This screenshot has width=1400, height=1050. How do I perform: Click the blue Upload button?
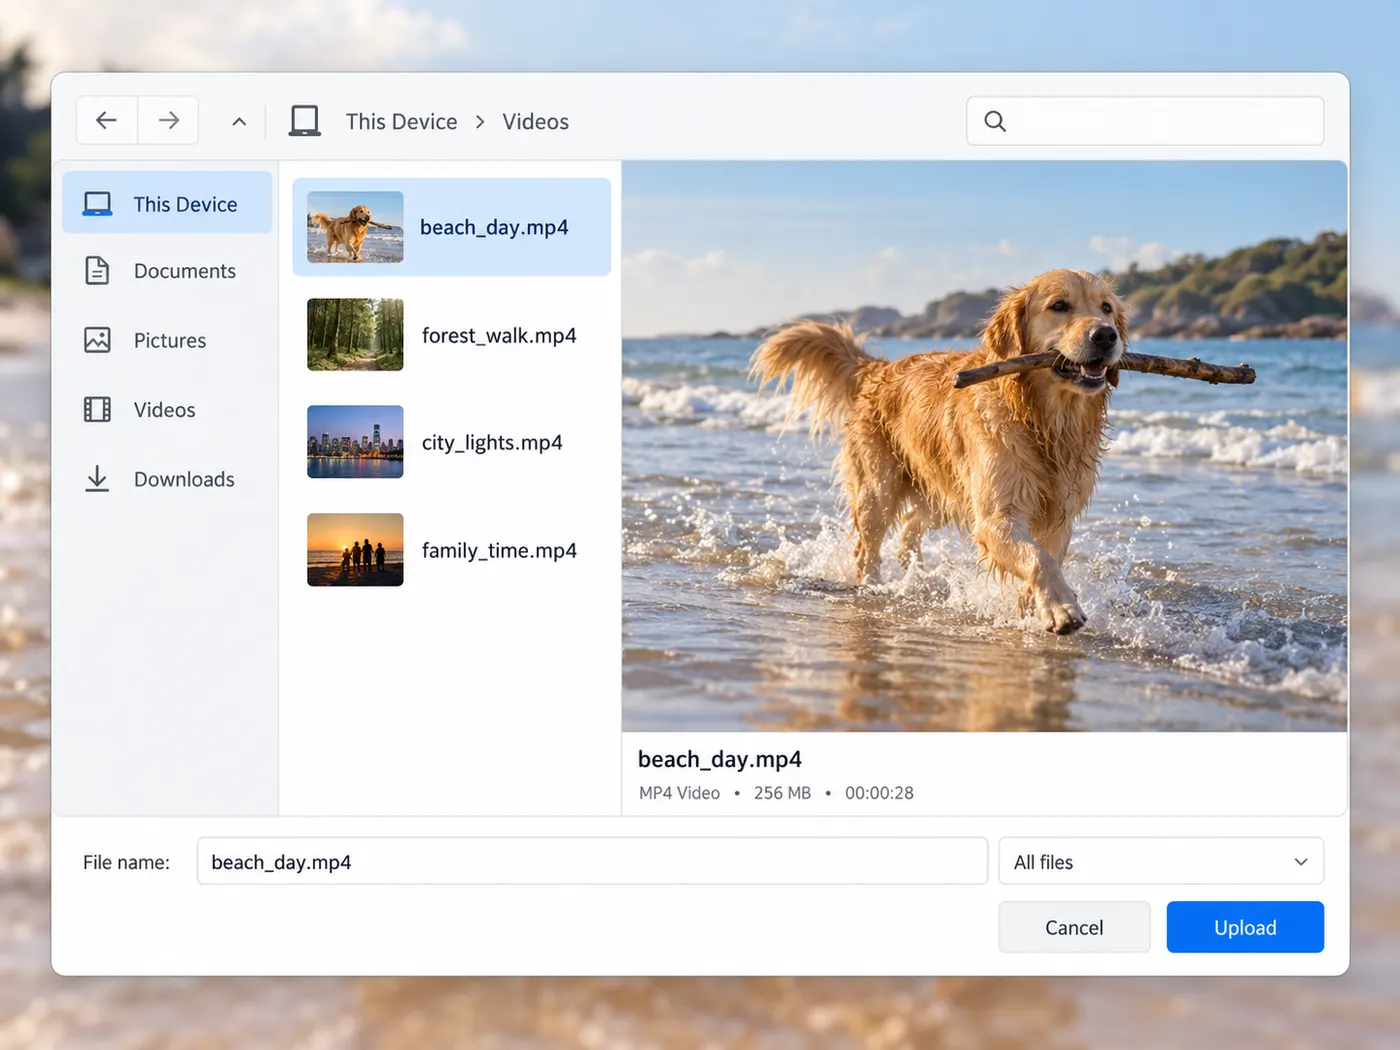pyautogui.click(x=1245, y=927)
